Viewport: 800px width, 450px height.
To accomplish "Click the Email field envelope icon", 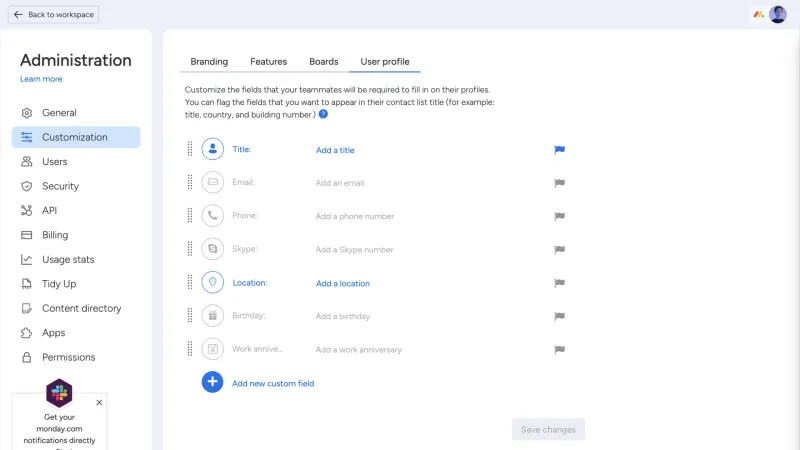I will 213,182.
